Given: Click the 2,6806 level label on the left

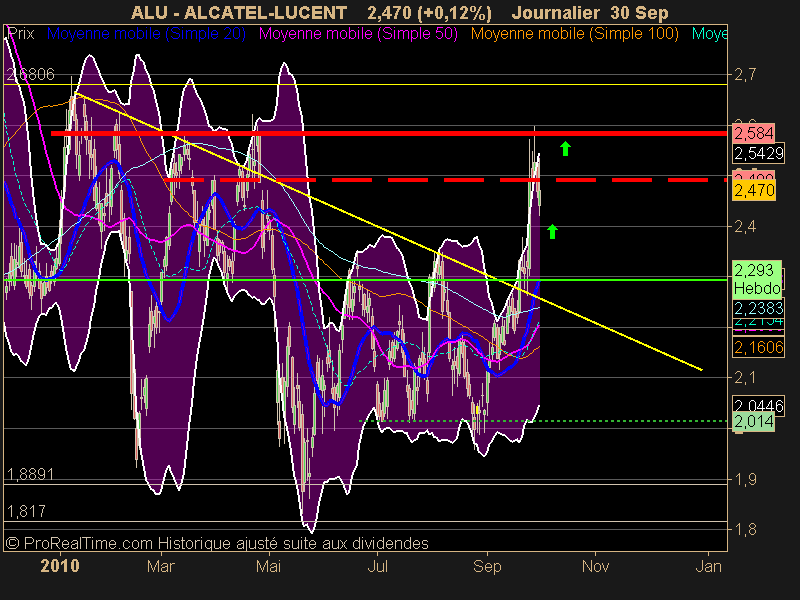Looking at the screenshot, I should coord(30,74).
